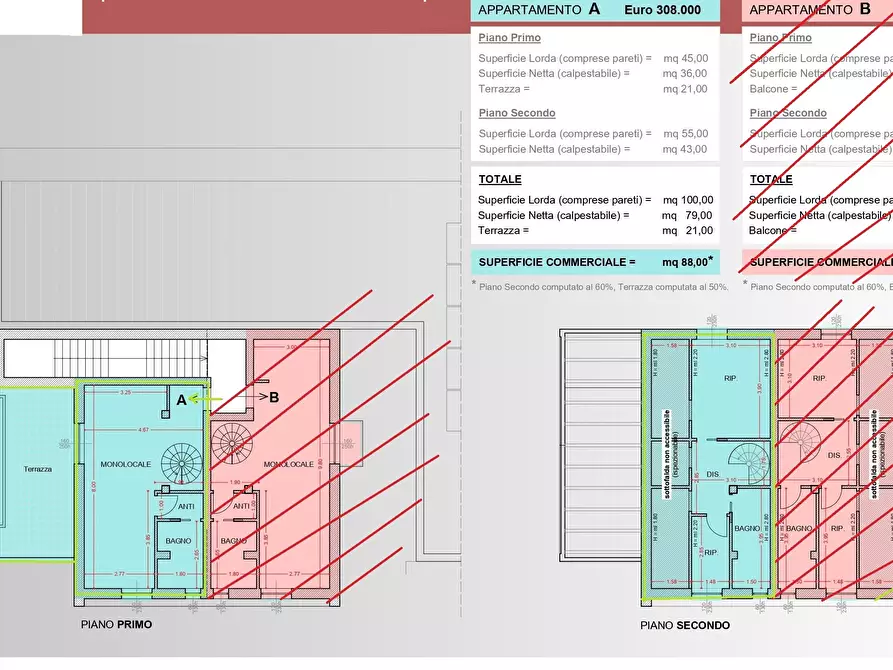This screenshot has height=670, width=893.
Task: Click the blue Monolocale room label
Action: click(x=125, y=464)
